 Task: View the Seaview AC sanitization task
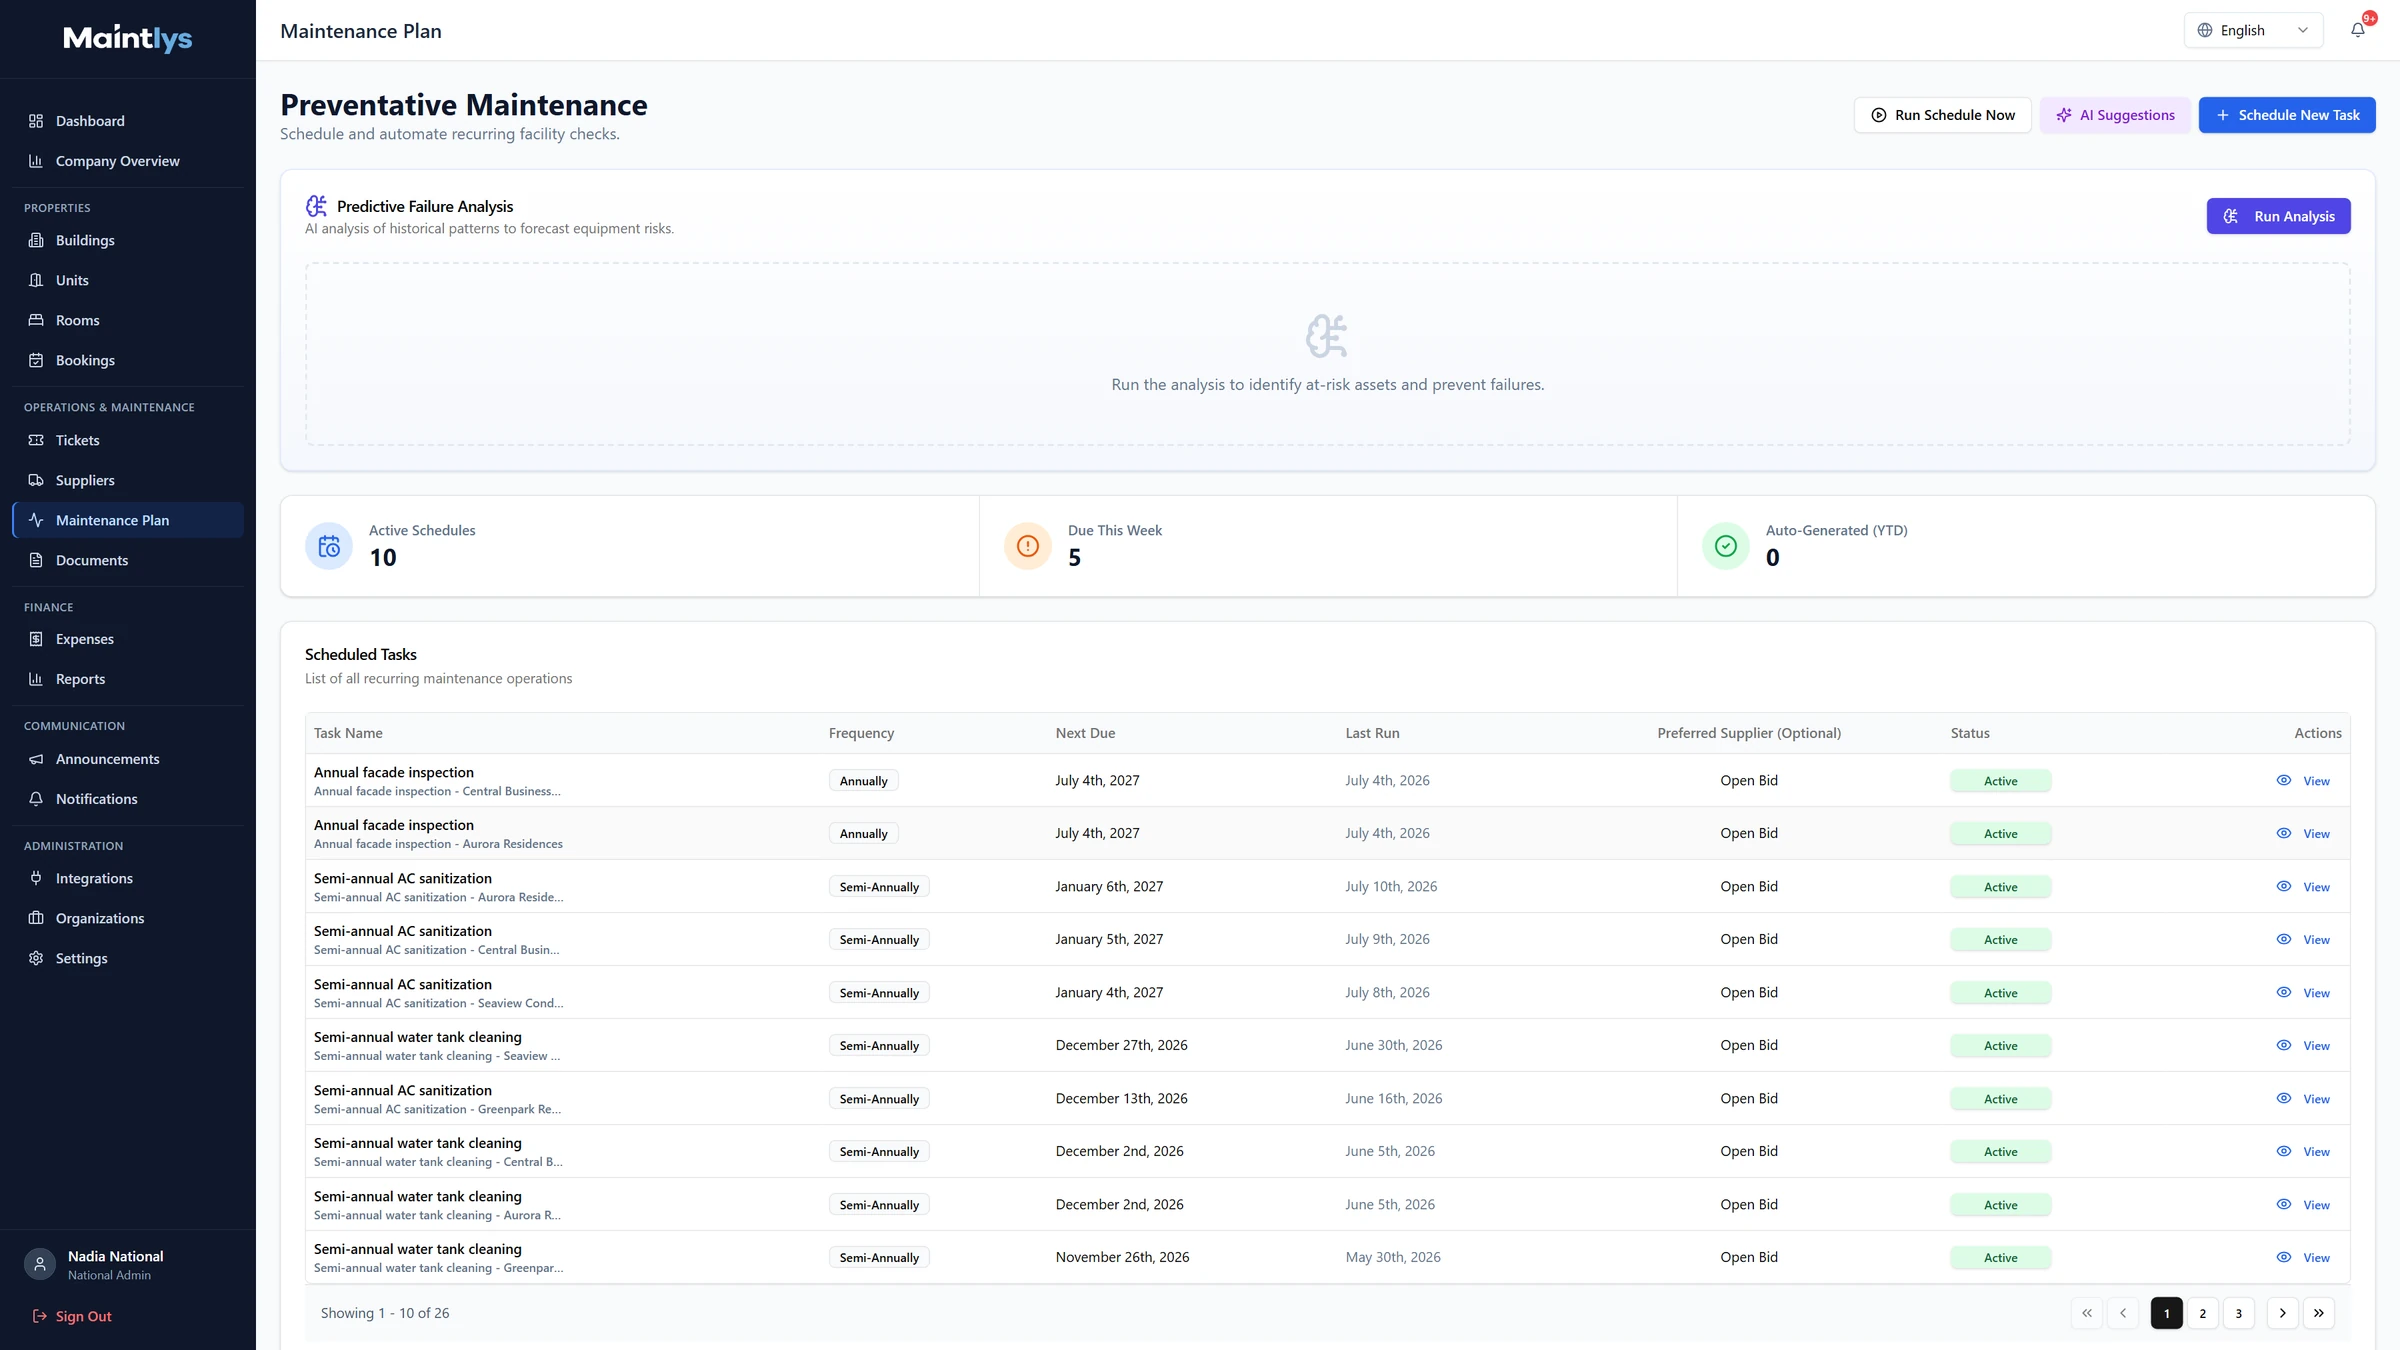[2303, 993]
